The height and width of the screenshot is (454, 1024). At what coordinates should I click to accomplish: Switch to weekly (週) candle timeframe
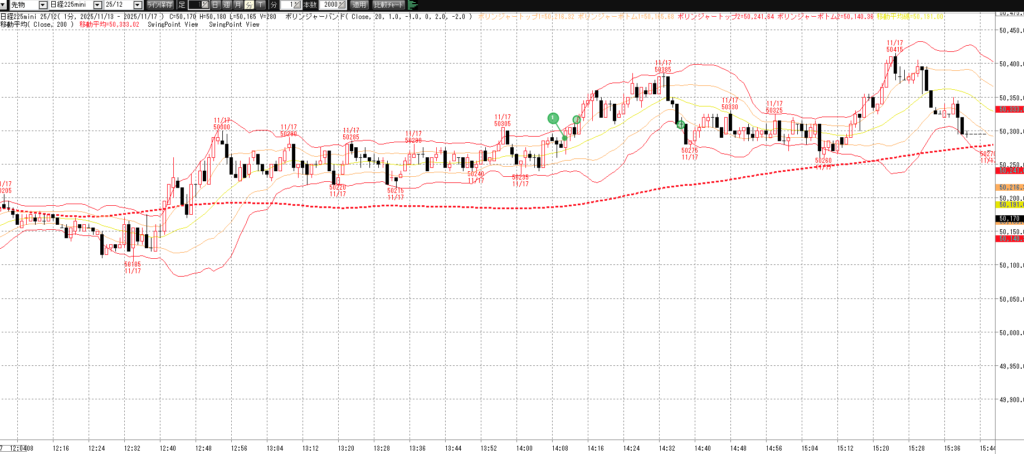[217, 5]
